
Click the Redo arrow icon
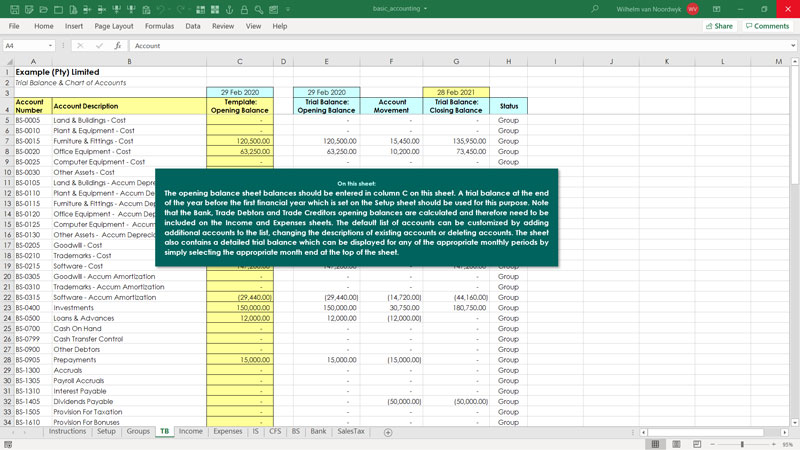(181, 9)
